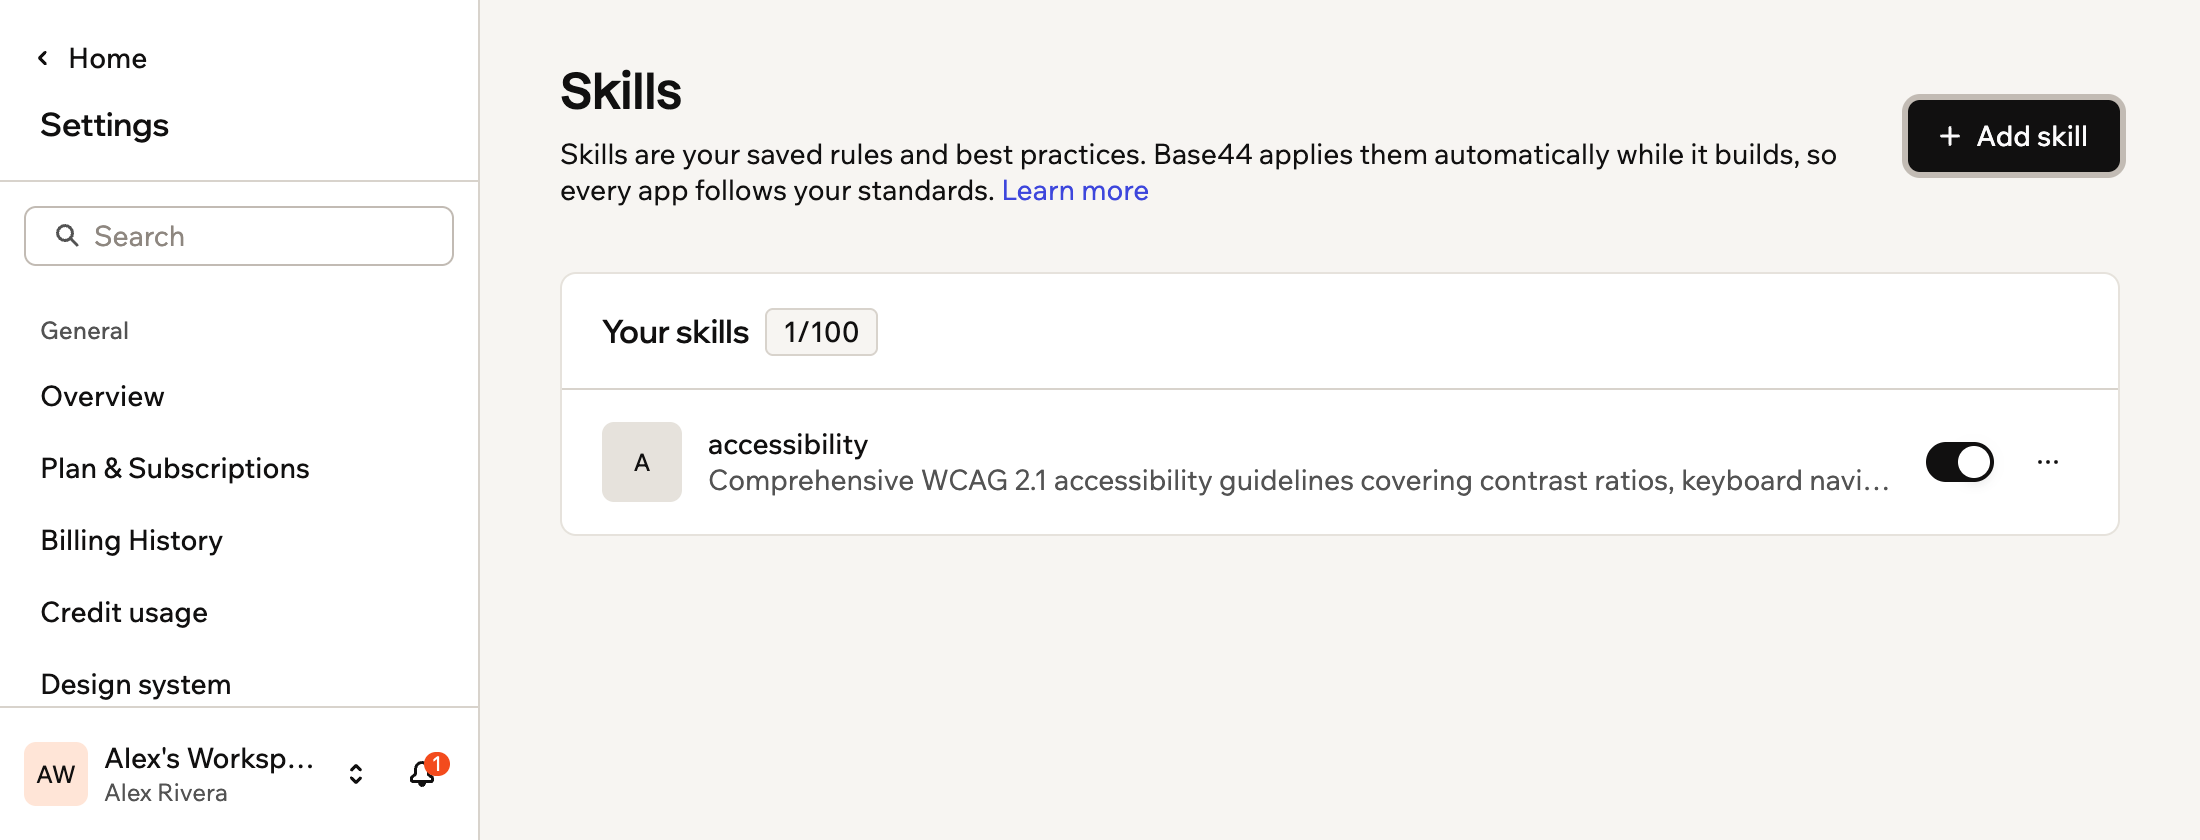Open Alex's Workspace selector name

click(x=209, y=758)
